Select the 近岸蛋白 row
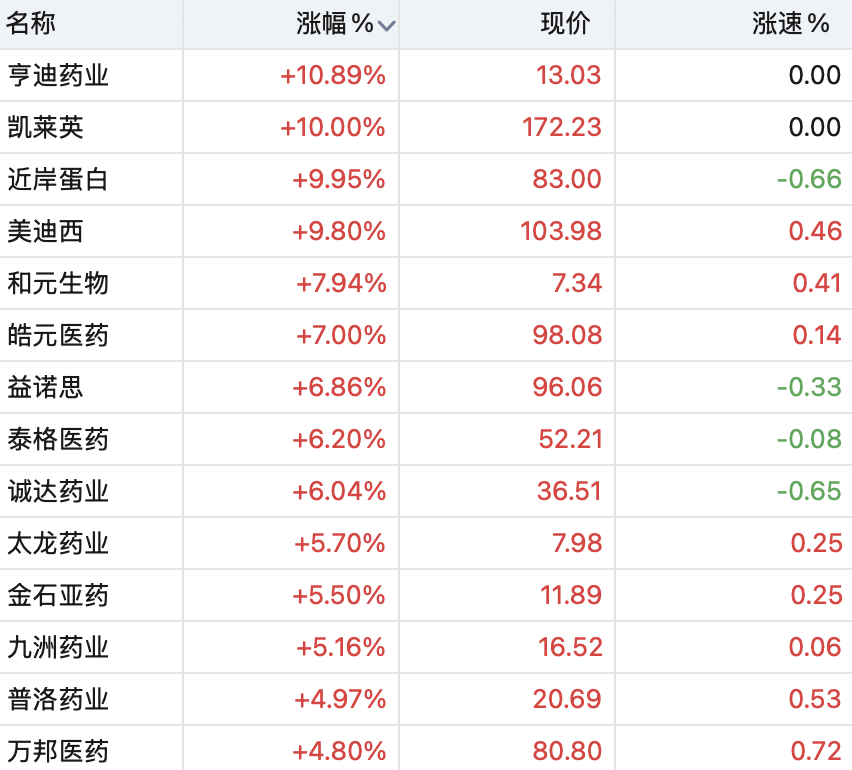This screenshot has height=770, width=852. [426, 179]
